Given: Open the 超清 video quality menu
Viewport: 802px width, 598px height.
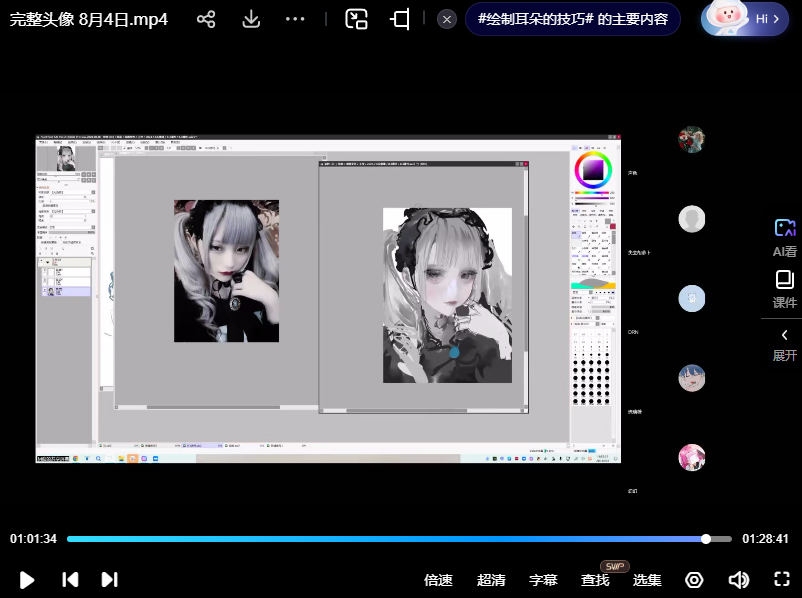Looking at the screenshot, I should 491,580.
